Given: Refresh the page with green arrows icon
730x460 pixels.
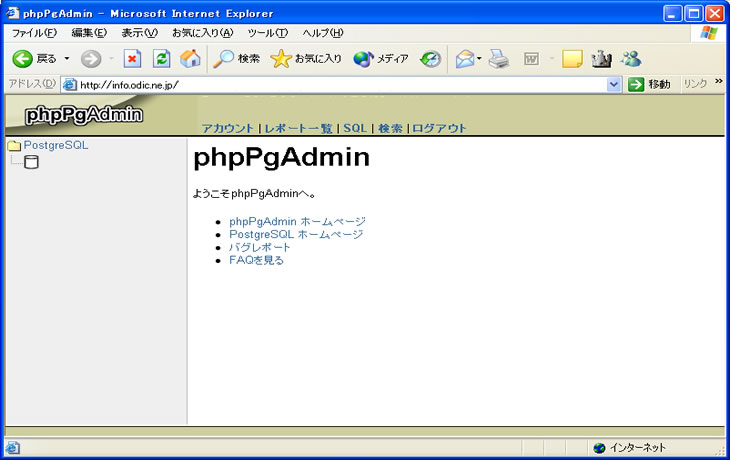Looking at the screenshot, I should pyautogui.click(x=161, y=59).
